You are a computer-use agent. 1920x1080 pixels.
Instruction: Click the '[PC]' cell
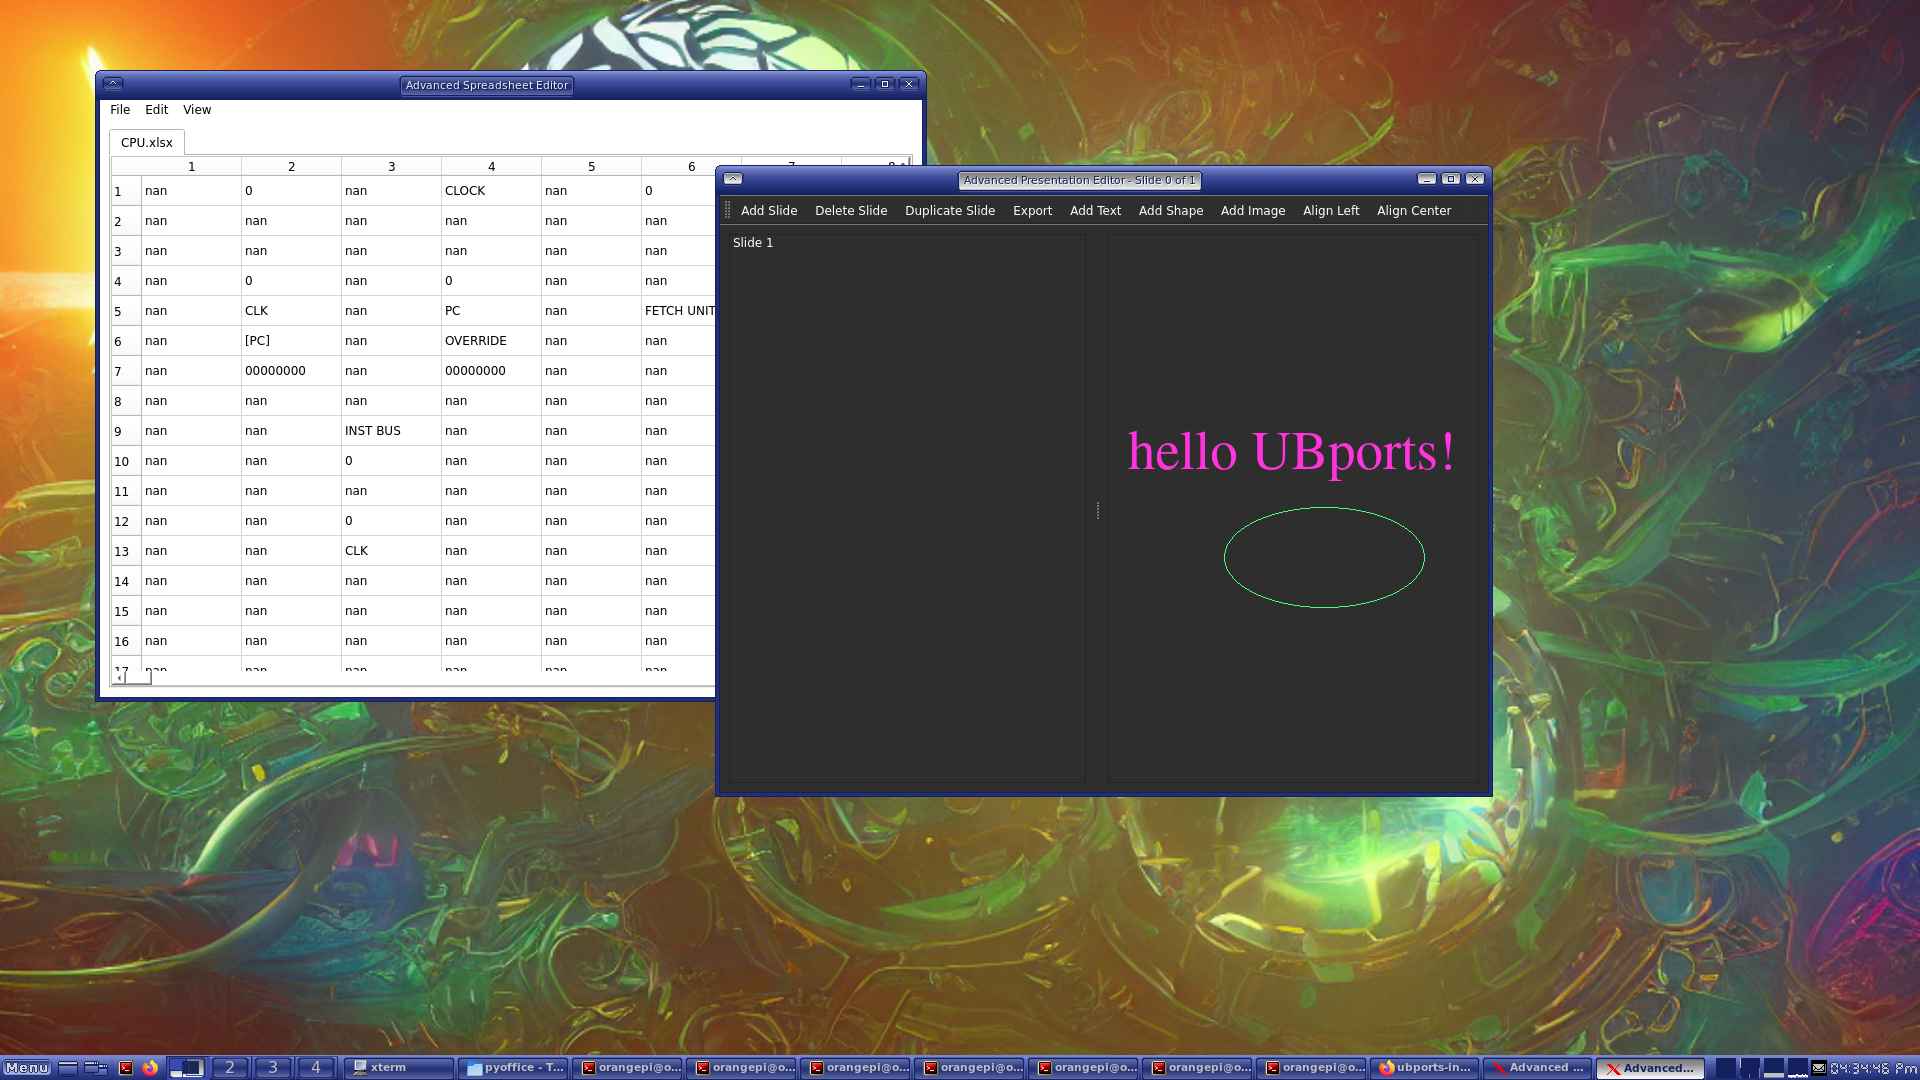click(291, 341)
